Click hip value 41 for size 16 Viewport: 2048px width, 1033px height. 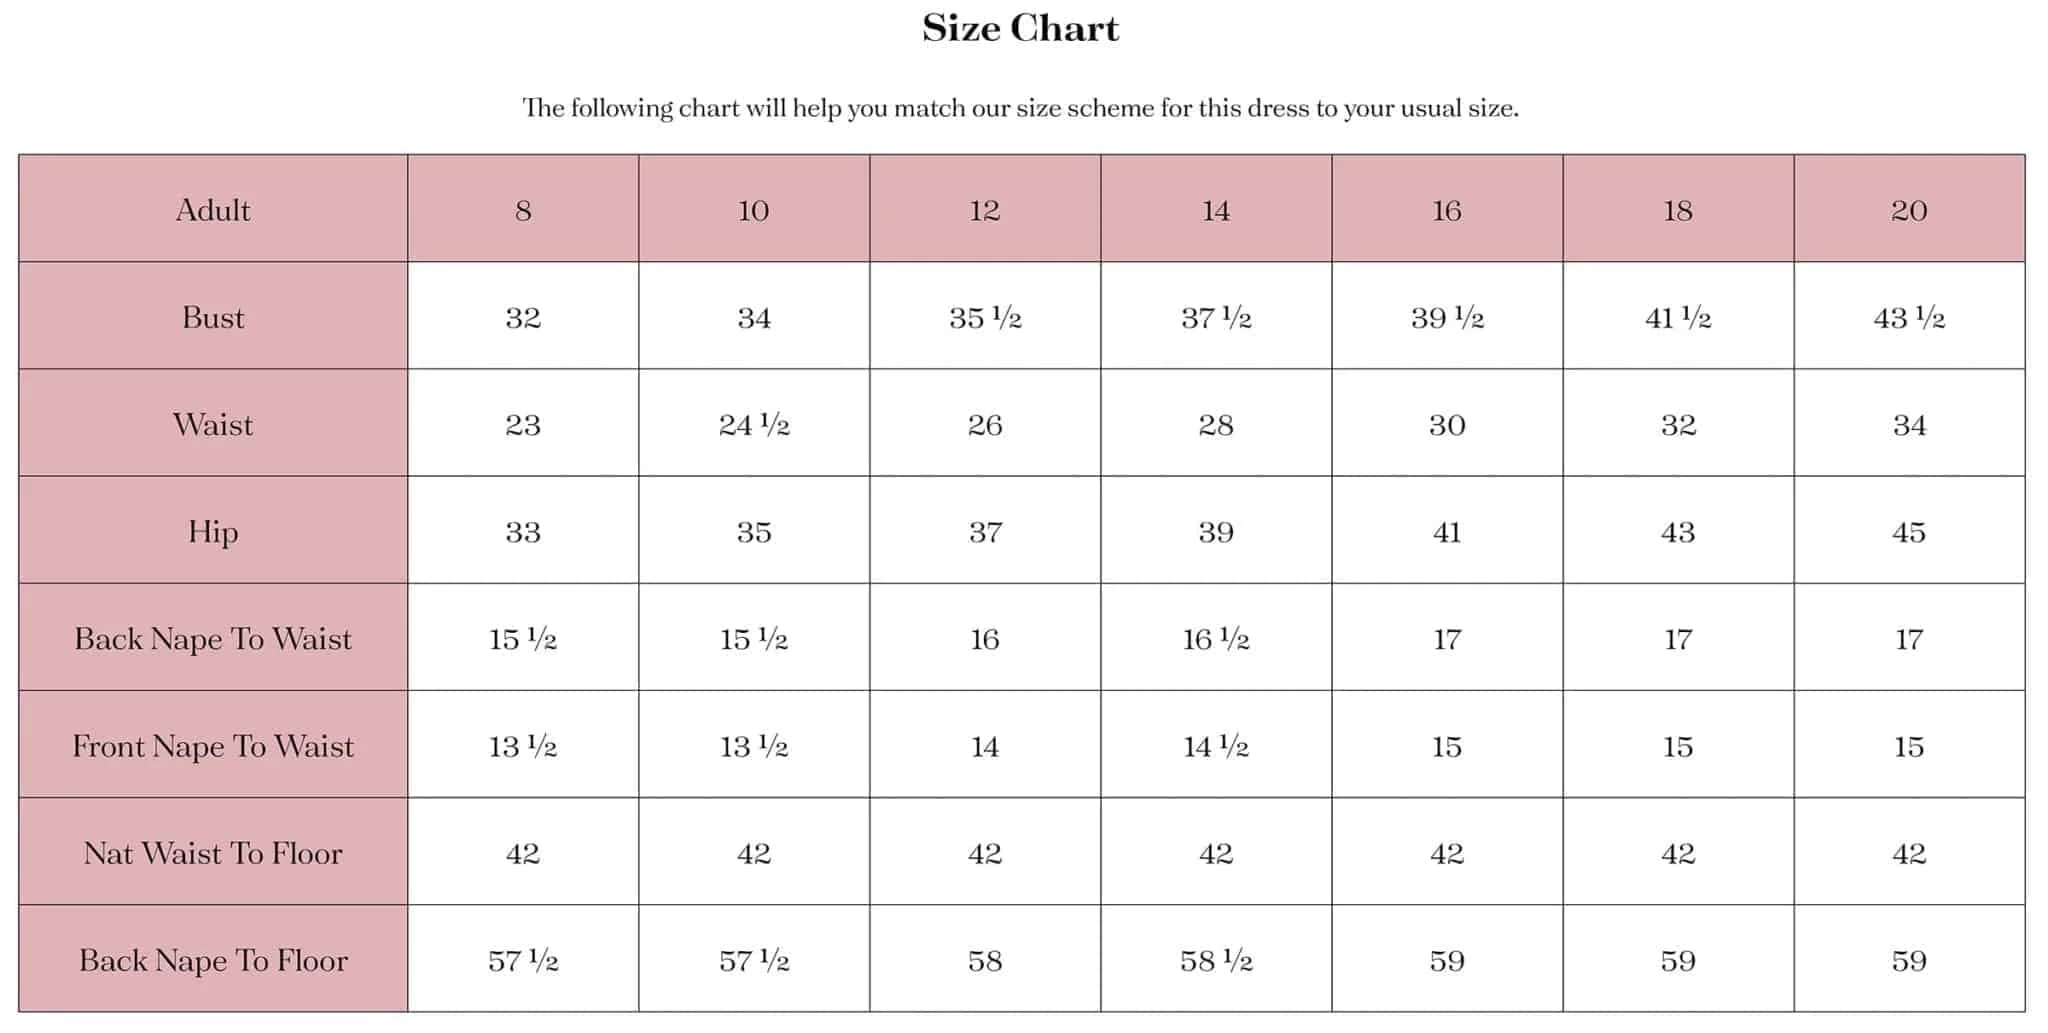tap(1447, 530)
